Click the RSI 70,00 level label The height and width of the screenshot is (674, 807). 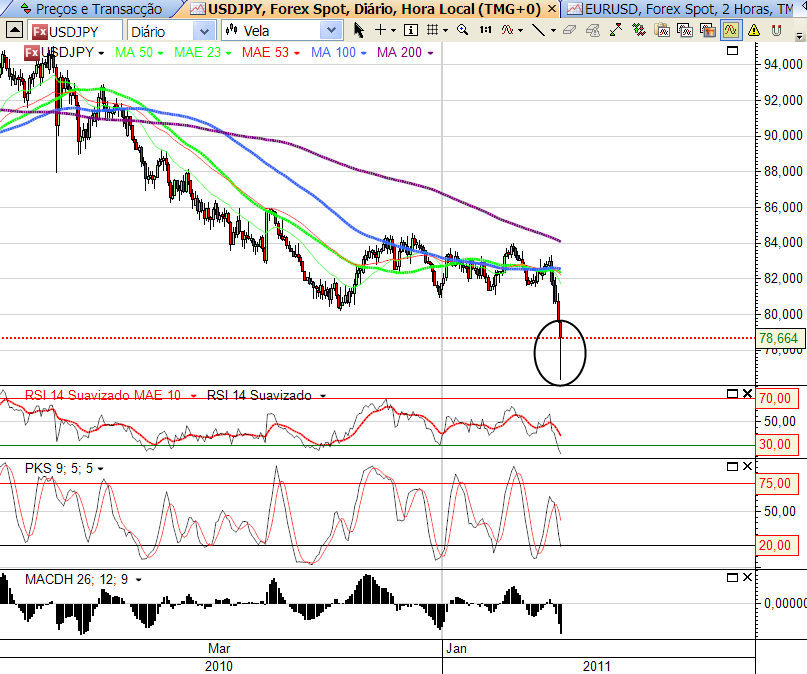pyautogui.click(x=775, y=398)
